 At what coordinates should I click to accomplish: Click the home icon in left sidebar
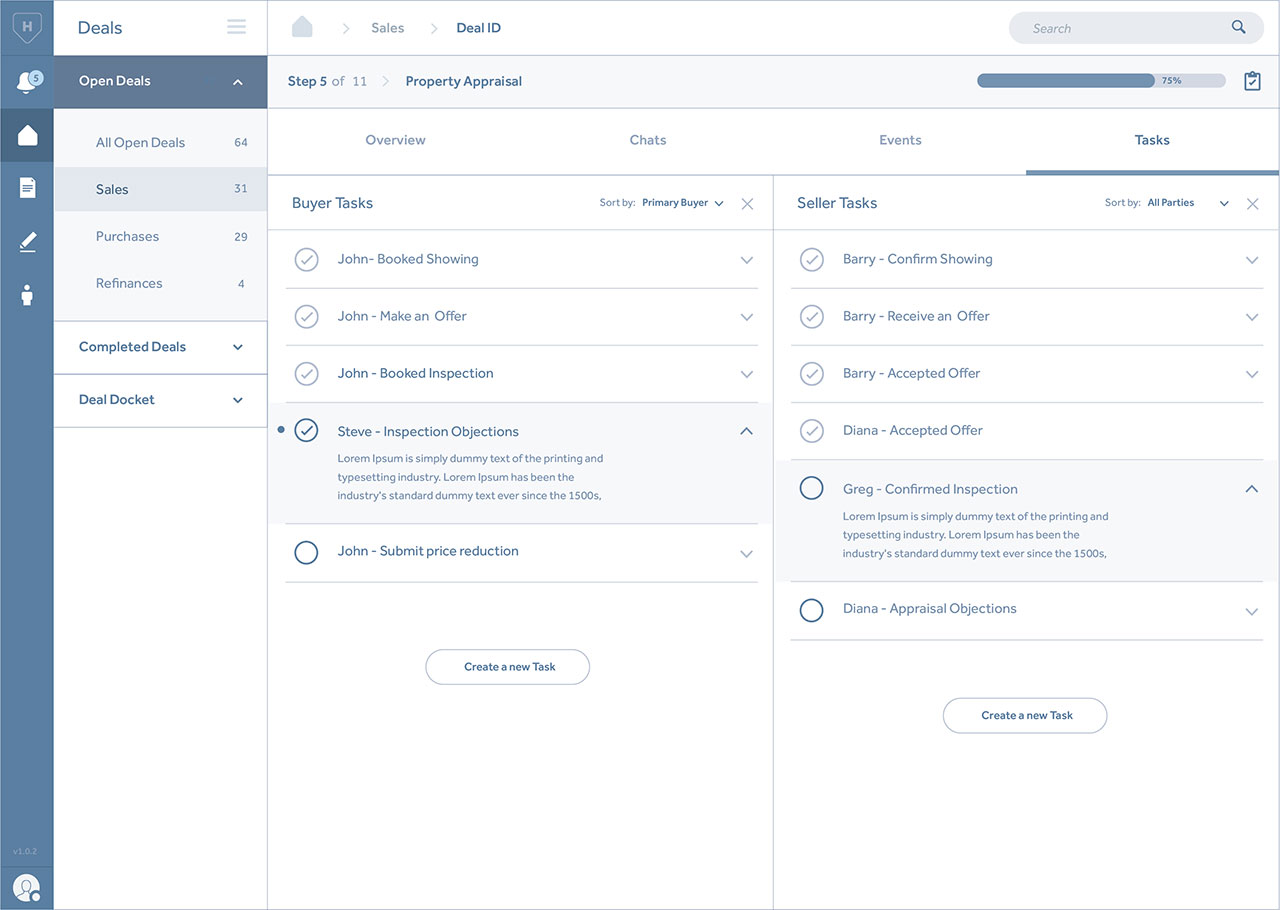[x=27, y=135]
